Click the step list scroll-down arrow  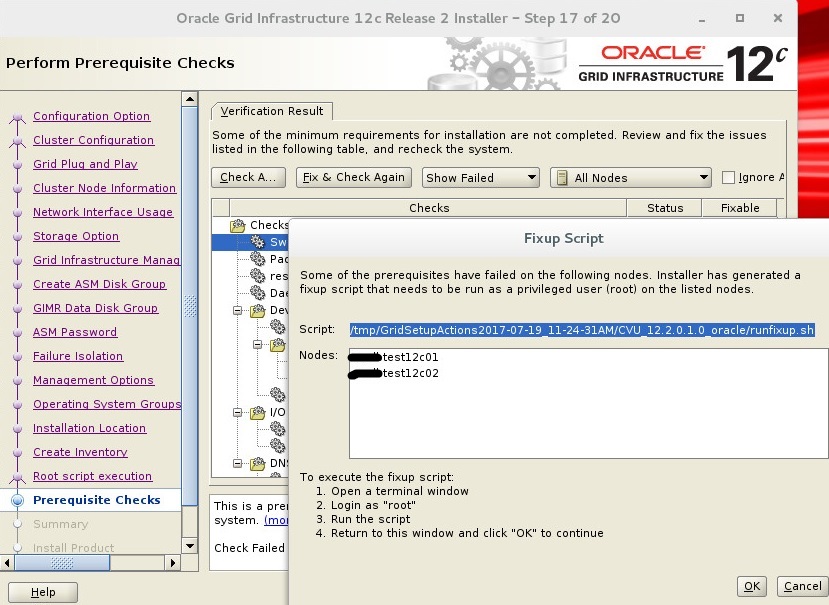click(x=190, y=546)
